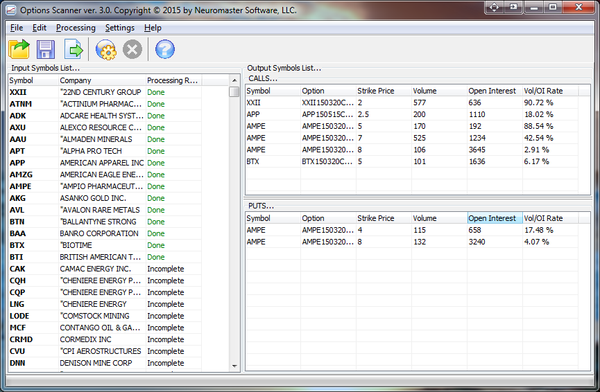The width and height of the screenshot is (600, 392).
Task: Select AMPE call row with volume 525
Action: tap(412, 138)
